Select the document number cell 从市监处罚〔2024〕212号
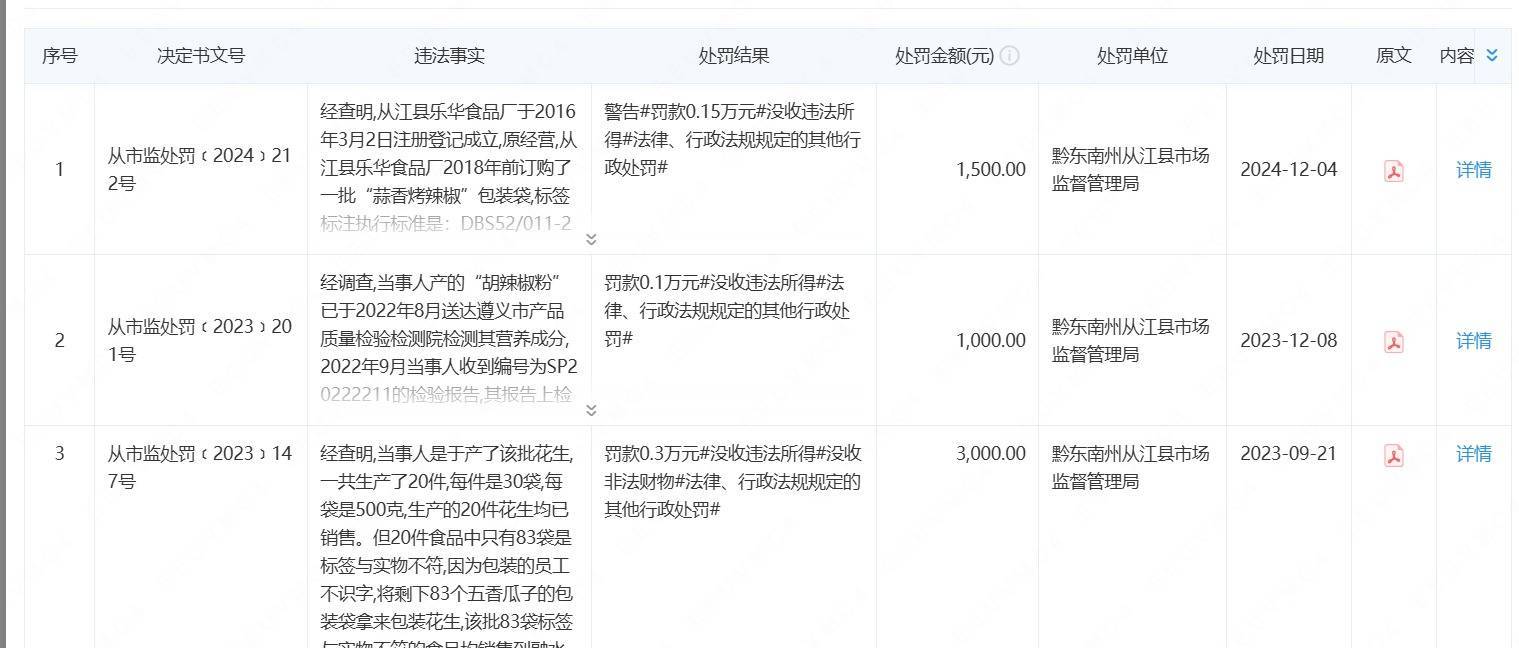Image resolution: width=1519 pixels, height=648 pixels. (199, 170)
